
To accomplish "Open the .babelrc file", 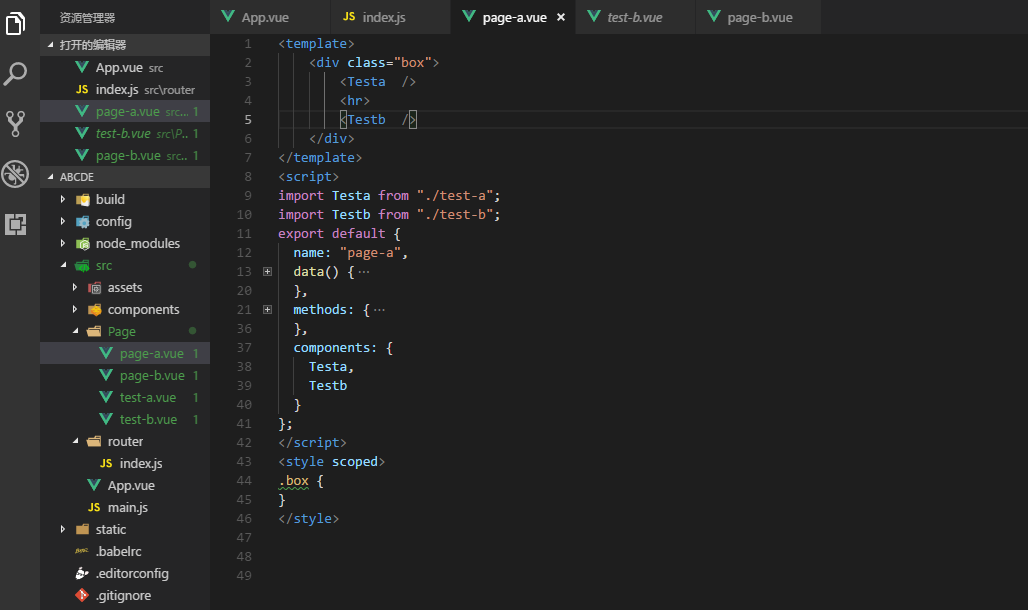I will [x=125, y=552].
